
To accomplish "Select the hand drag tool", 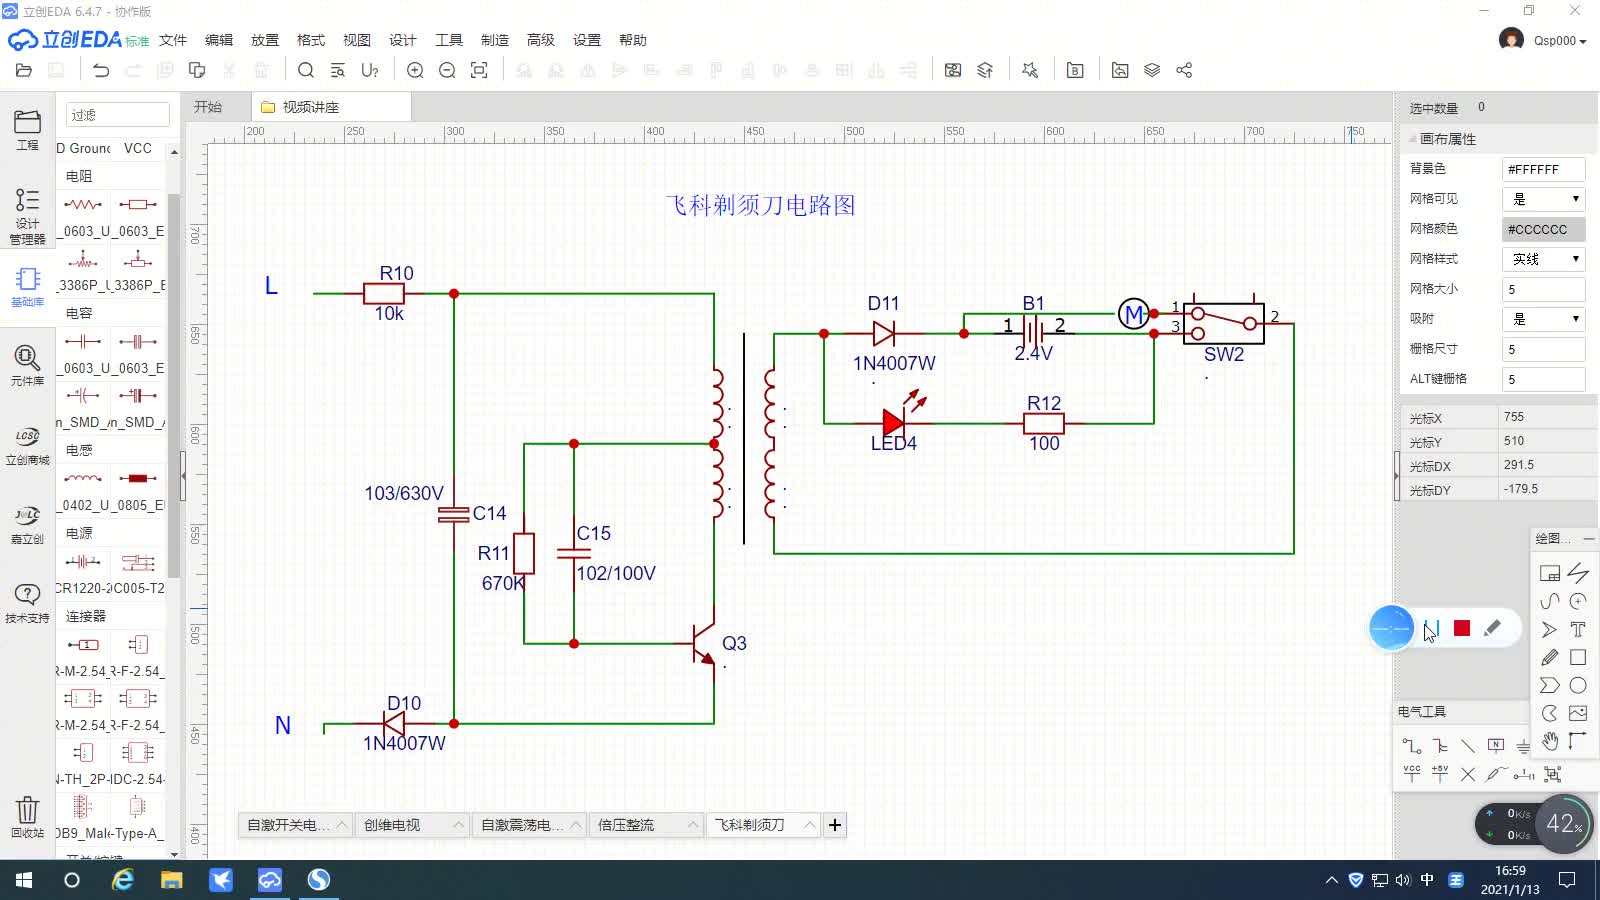I will pos(1550,741).
